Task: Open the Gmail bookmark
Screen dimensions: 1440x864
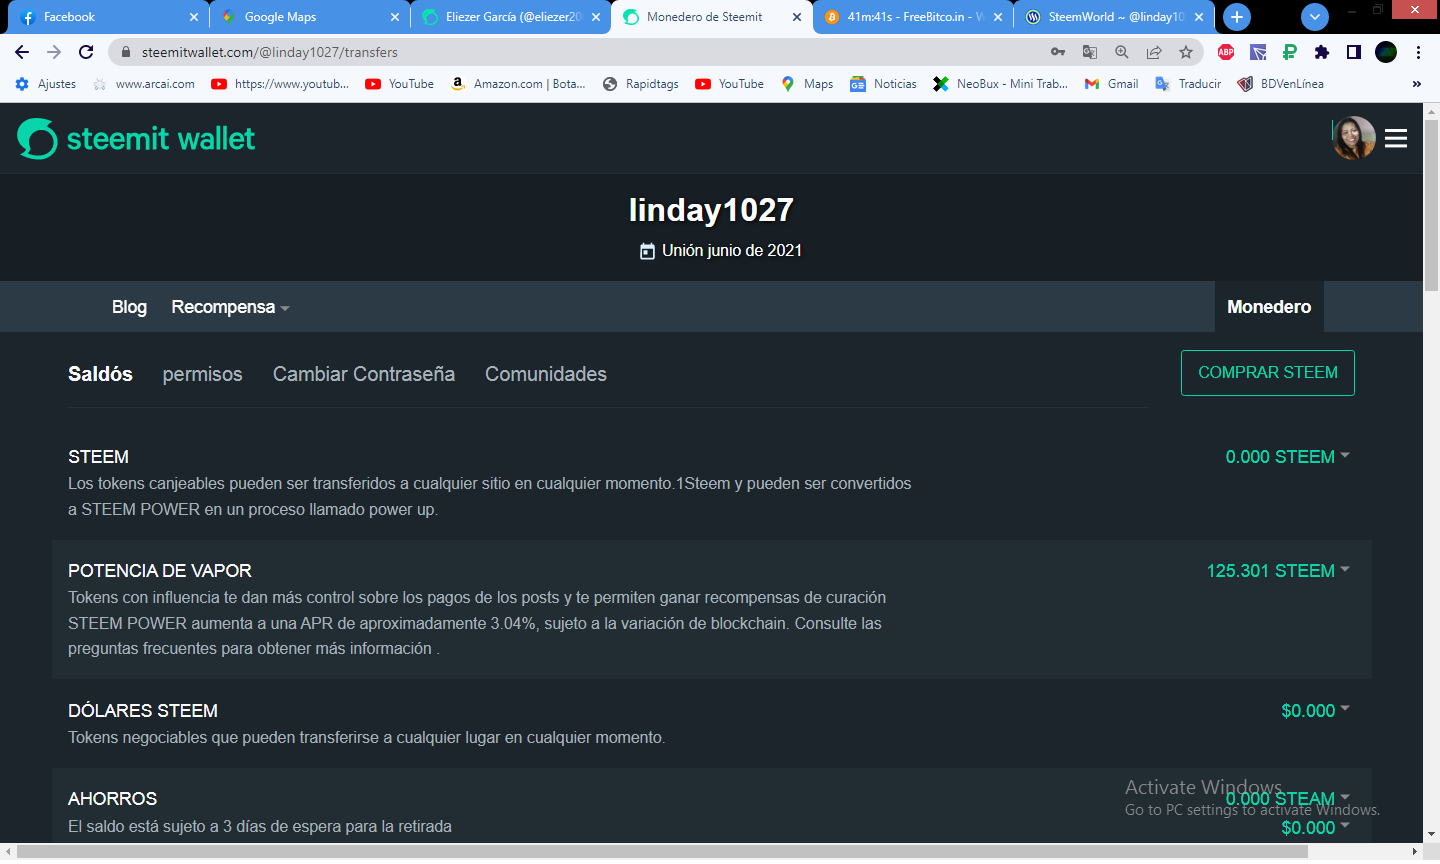Action: [1112, 84]
